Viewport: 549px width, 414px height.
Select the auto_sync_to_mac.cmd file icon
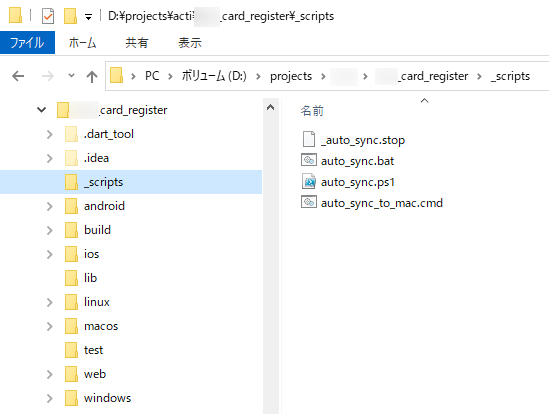tap(308, 202)
